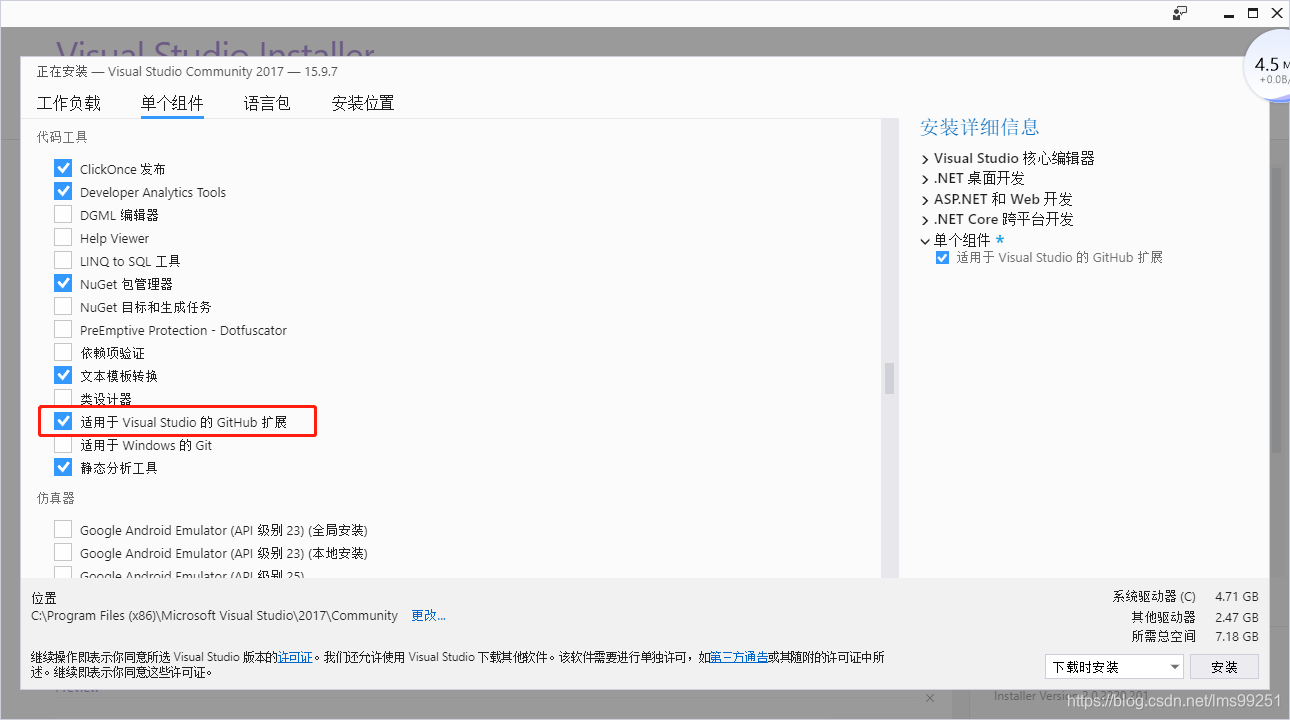Enable PreEmptive Protection - Dotfuscator

pos(63,330)
